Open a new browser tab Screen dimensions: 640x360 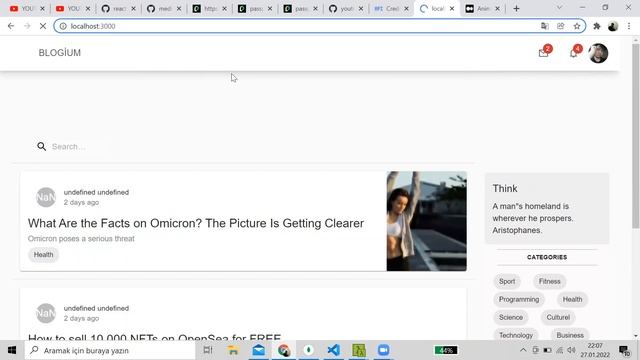516,9
